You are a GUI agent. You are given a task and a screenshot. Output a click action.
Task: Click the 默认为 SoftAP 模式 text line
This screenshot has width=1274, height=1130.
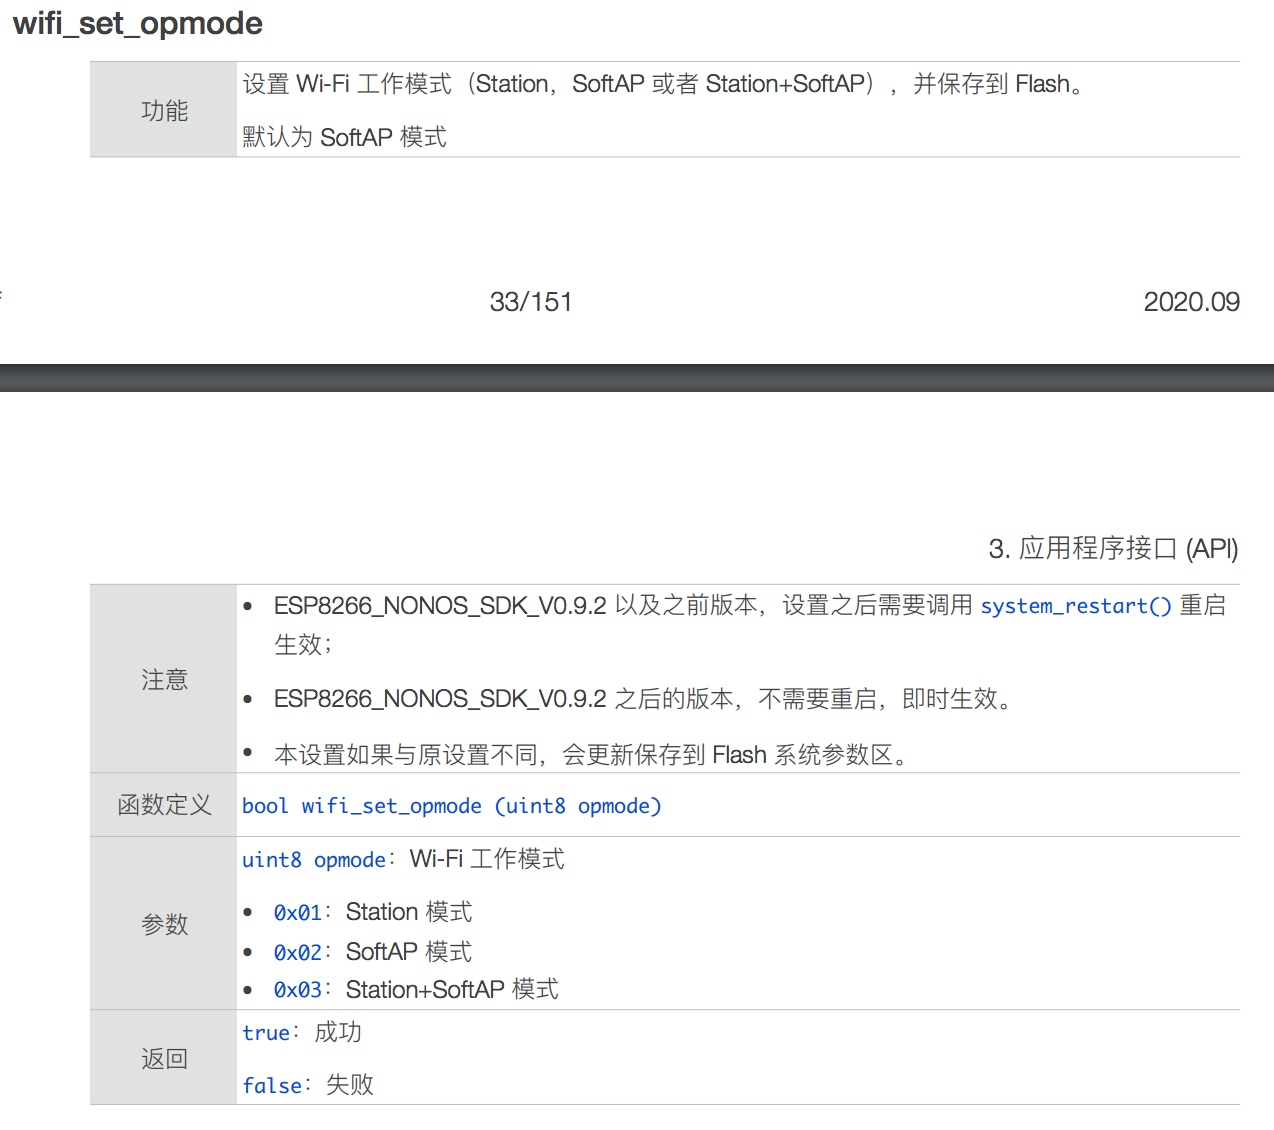(x=345, y=137)
